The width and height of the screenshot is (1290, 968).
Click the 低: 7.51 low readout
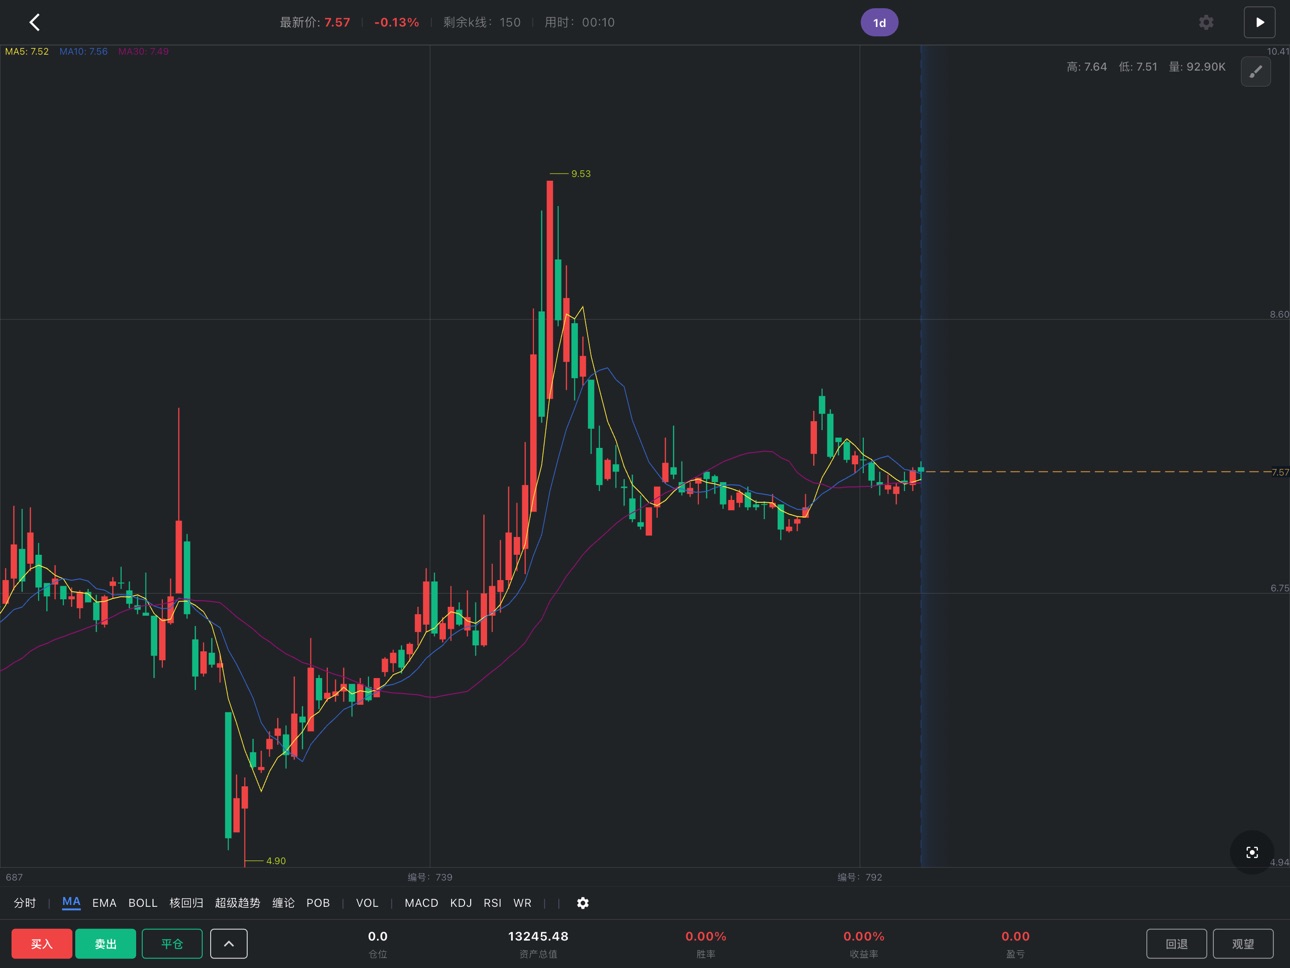(x=1138, y=67)
